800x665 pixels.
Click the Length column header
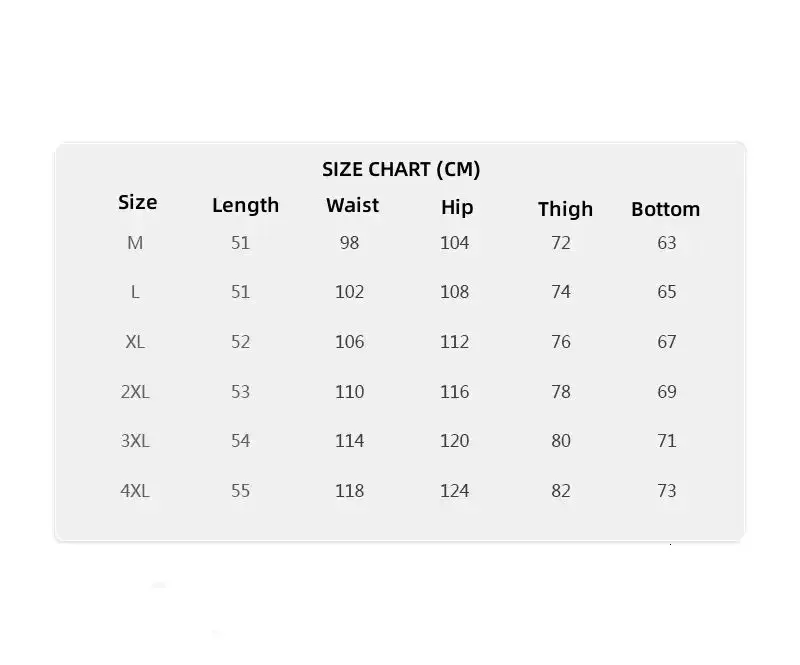245,205
